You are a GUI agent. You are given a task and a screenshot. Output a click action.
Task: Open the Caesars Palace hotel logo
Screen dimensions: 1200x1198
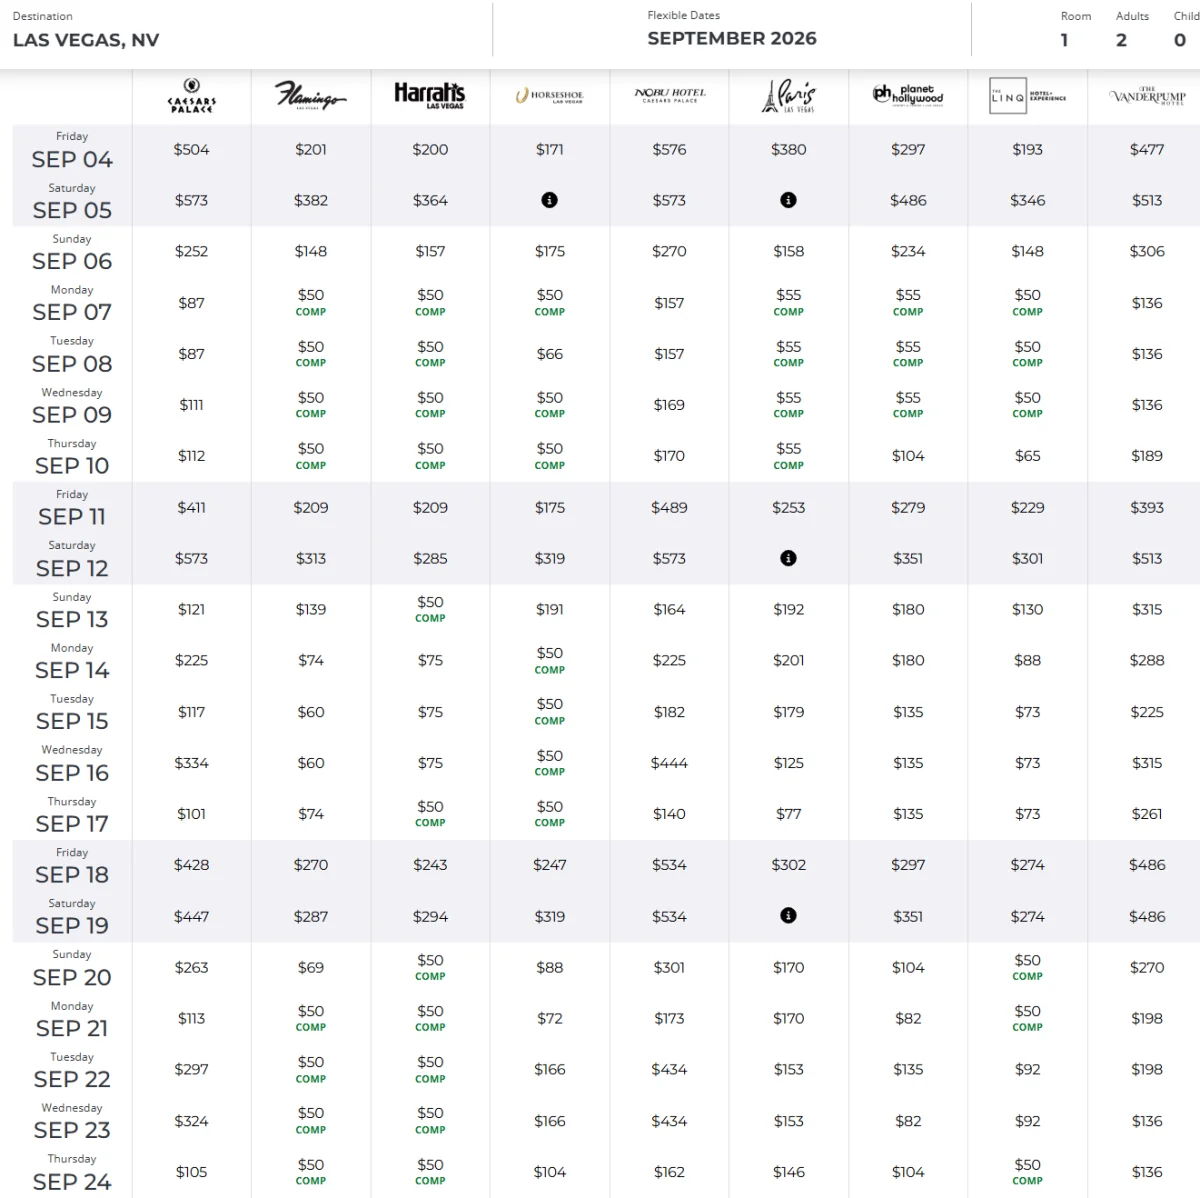pyautogui.click(x=191, y=96)
